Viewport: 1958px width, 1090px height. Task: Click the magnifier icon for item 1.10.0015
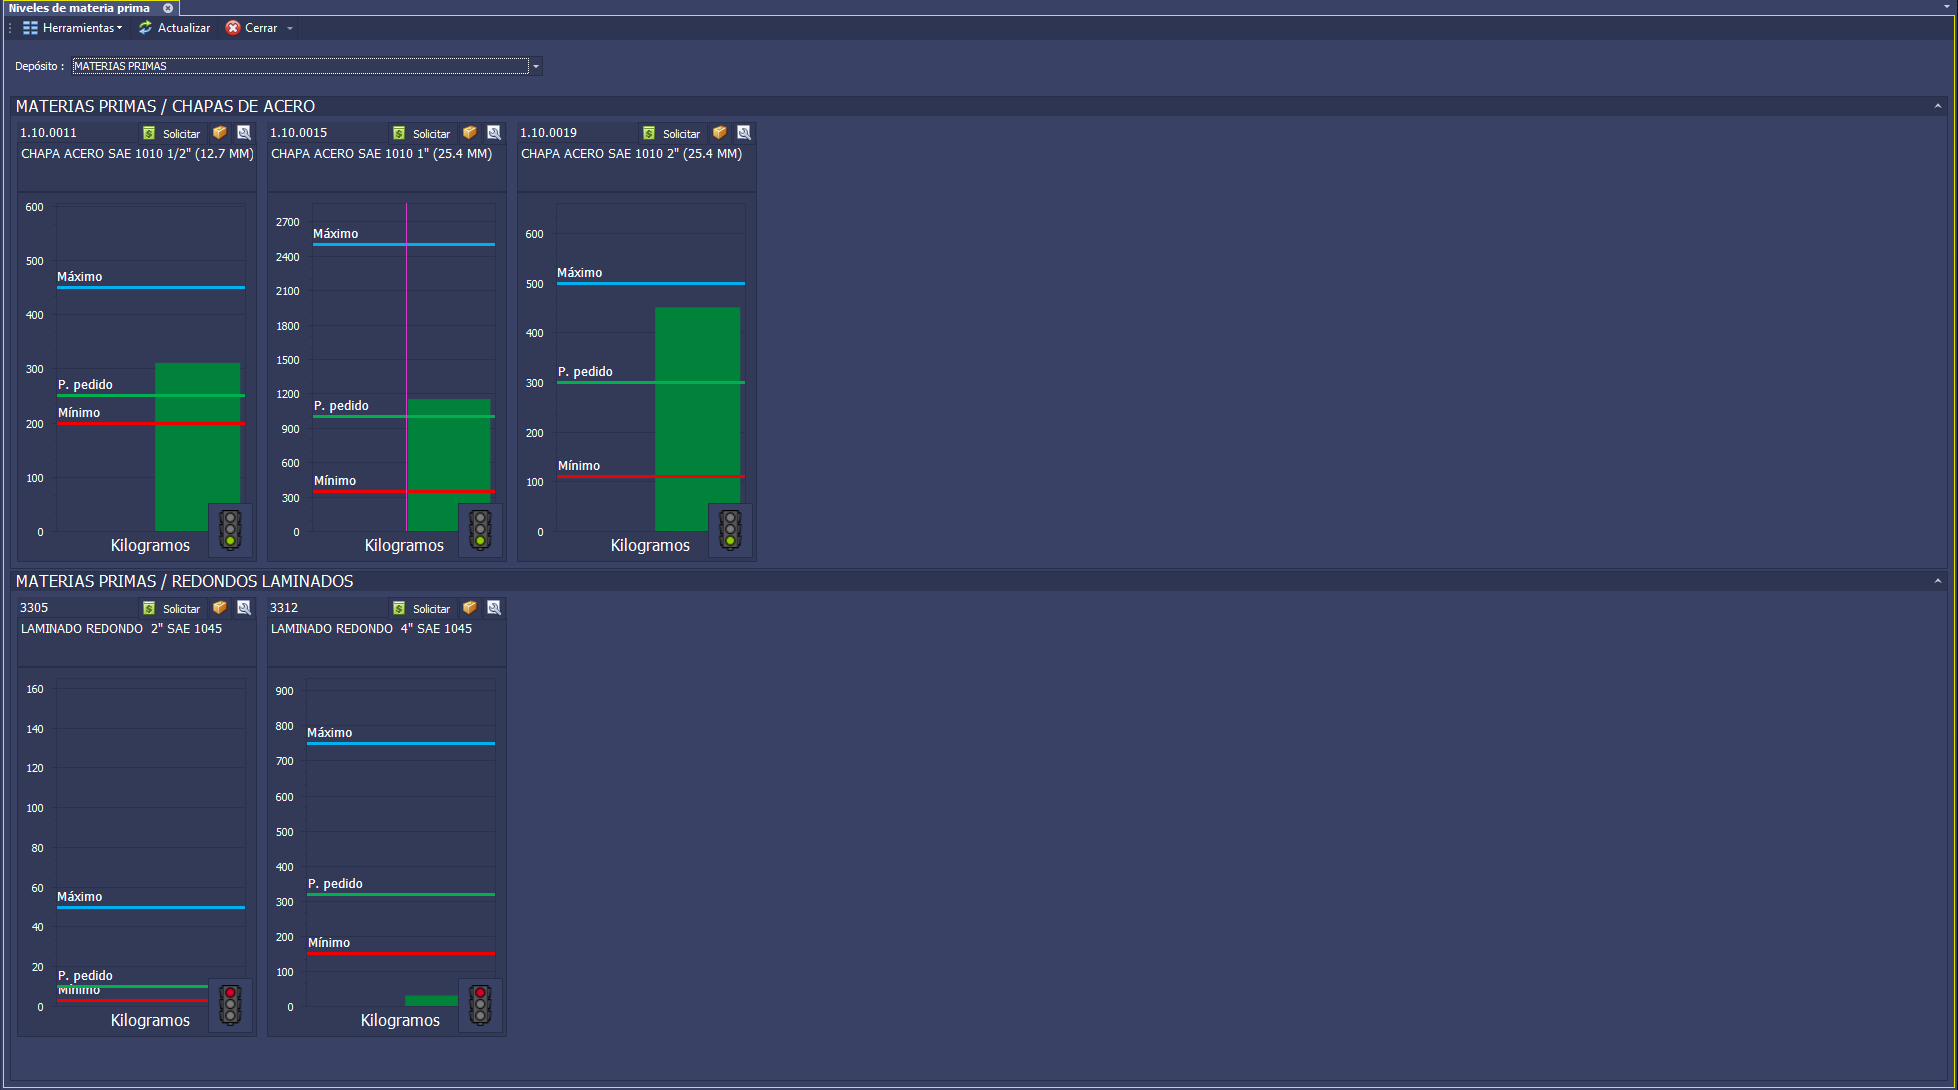pos(494,133)
